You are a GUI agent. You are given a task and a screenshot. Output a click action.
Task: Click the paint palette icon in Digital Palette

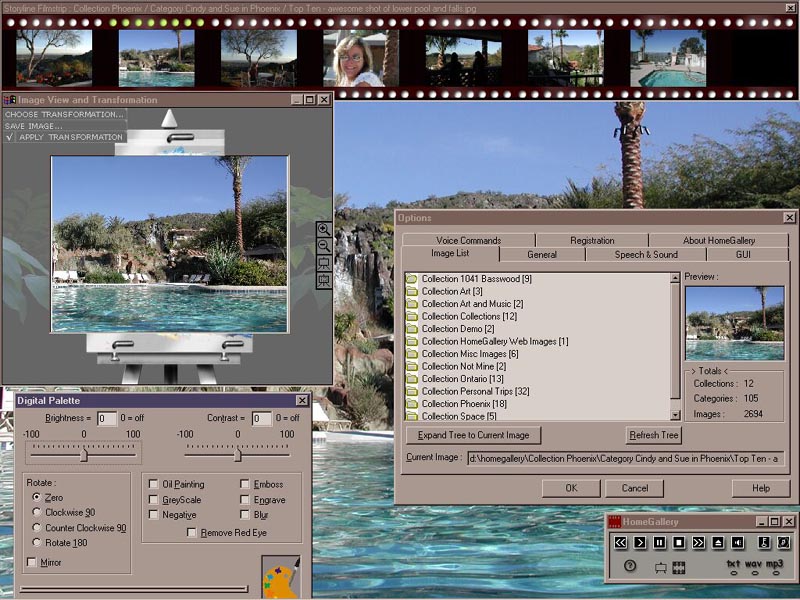pos(281,577)
